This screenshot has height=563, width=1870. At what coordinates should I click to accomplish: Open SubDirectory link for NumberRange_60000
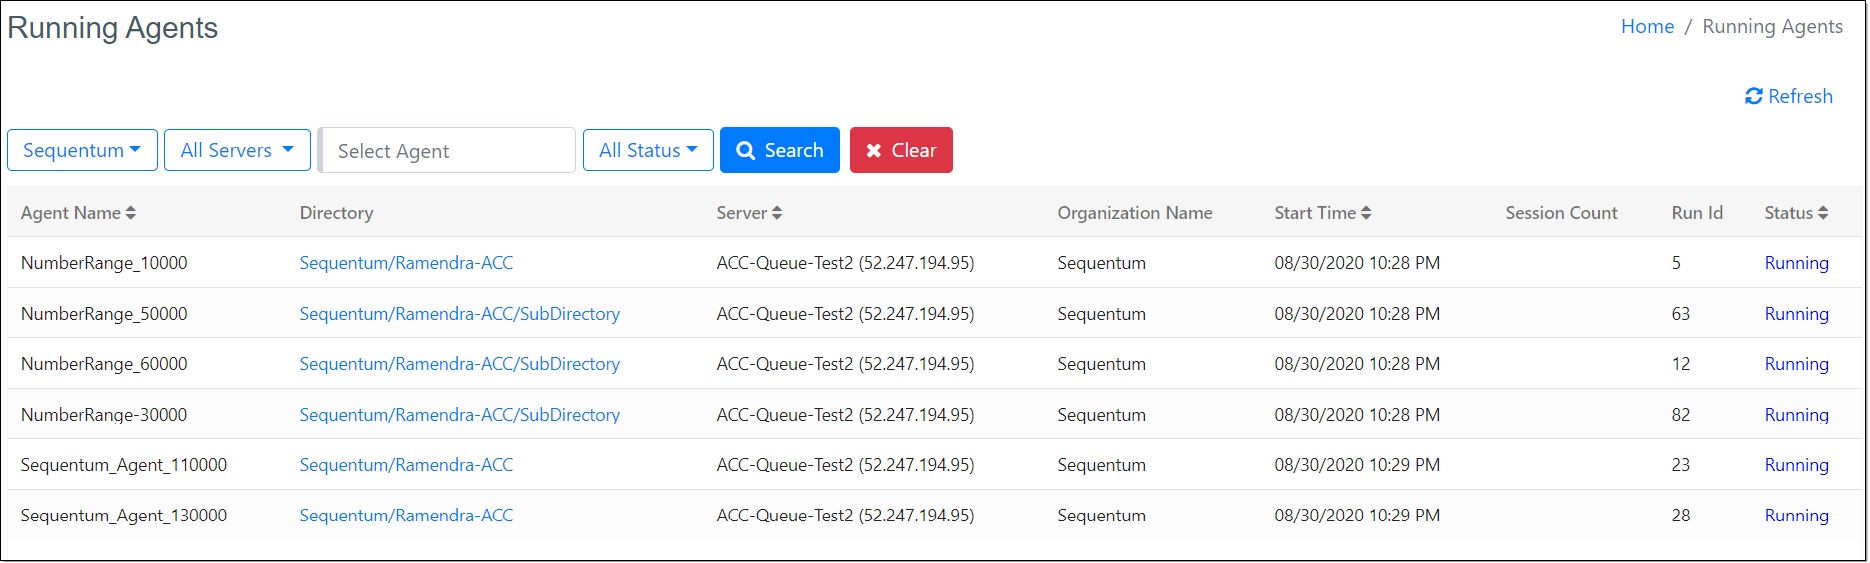[x=459, y=364]
